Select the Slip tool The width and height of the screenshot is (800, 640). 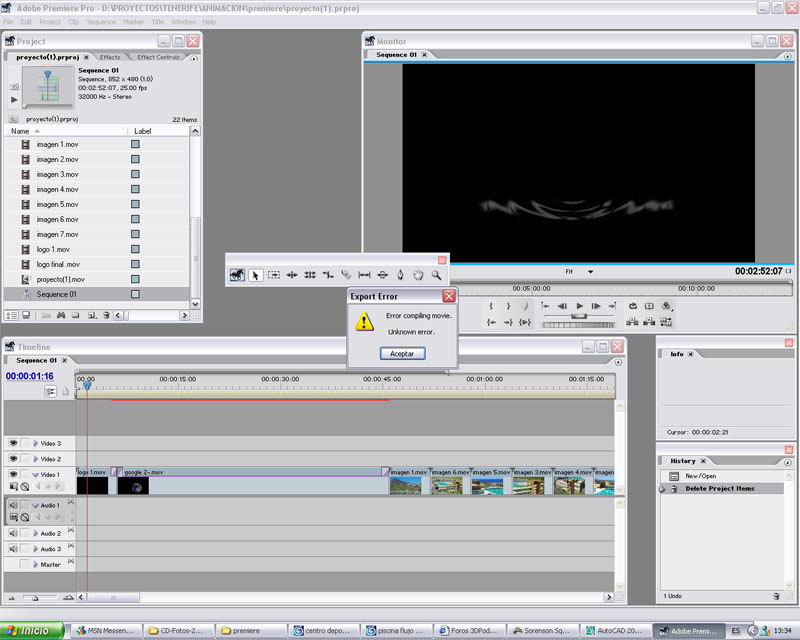click(364, 275)
